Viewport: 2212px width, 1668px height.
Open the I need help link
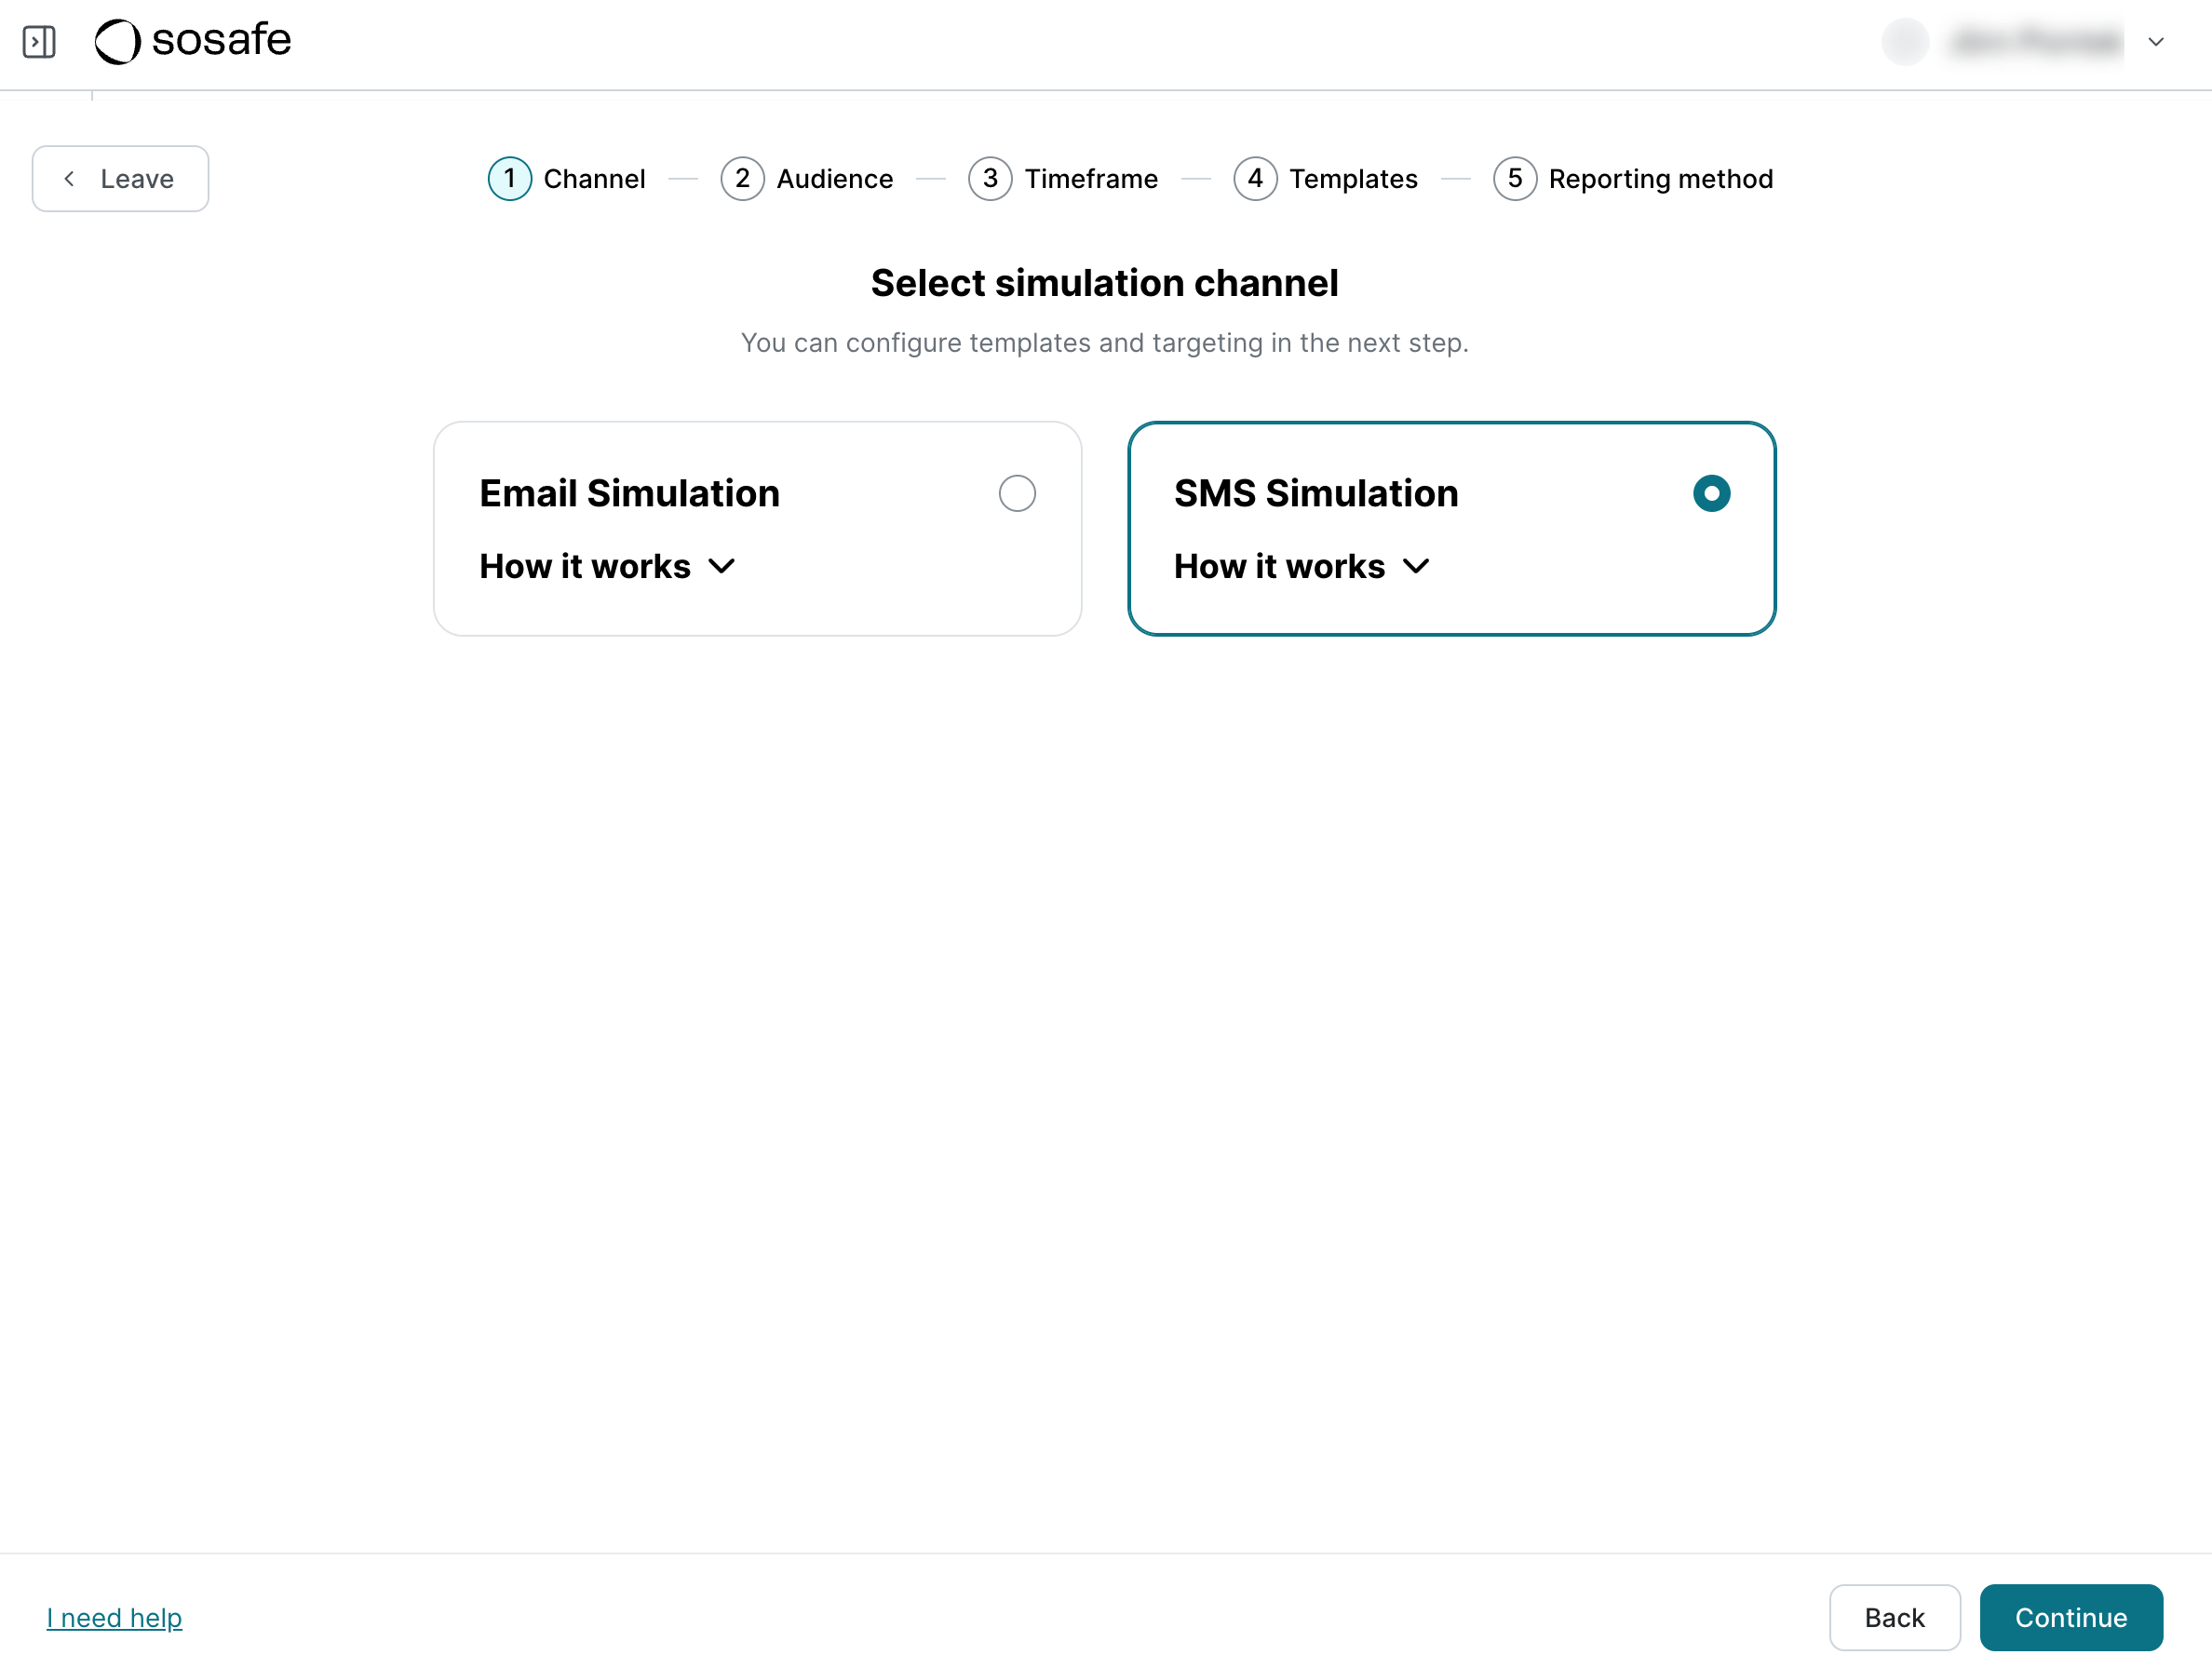tap(114, 1617)
